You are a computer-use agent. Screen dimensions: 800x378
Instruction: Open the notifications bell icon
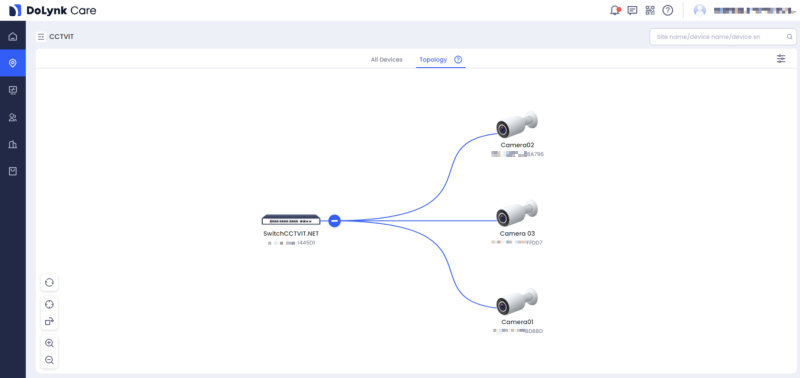(x=615, y=10)
